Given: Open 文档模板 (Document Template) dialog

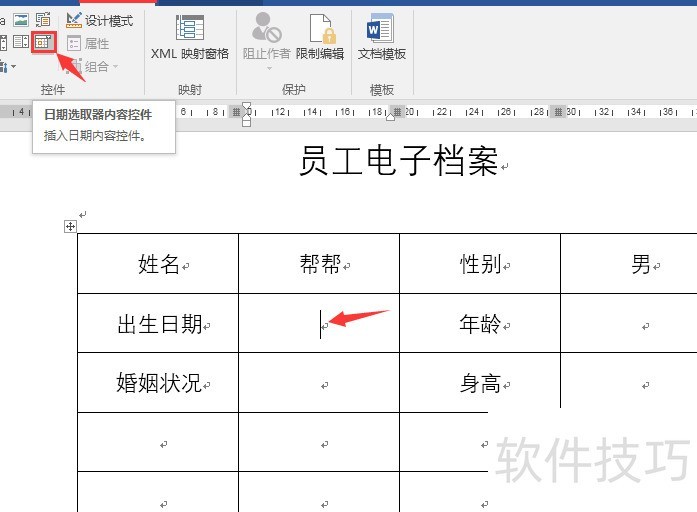Looking at the screenshot, I should [x=381, y=37].
